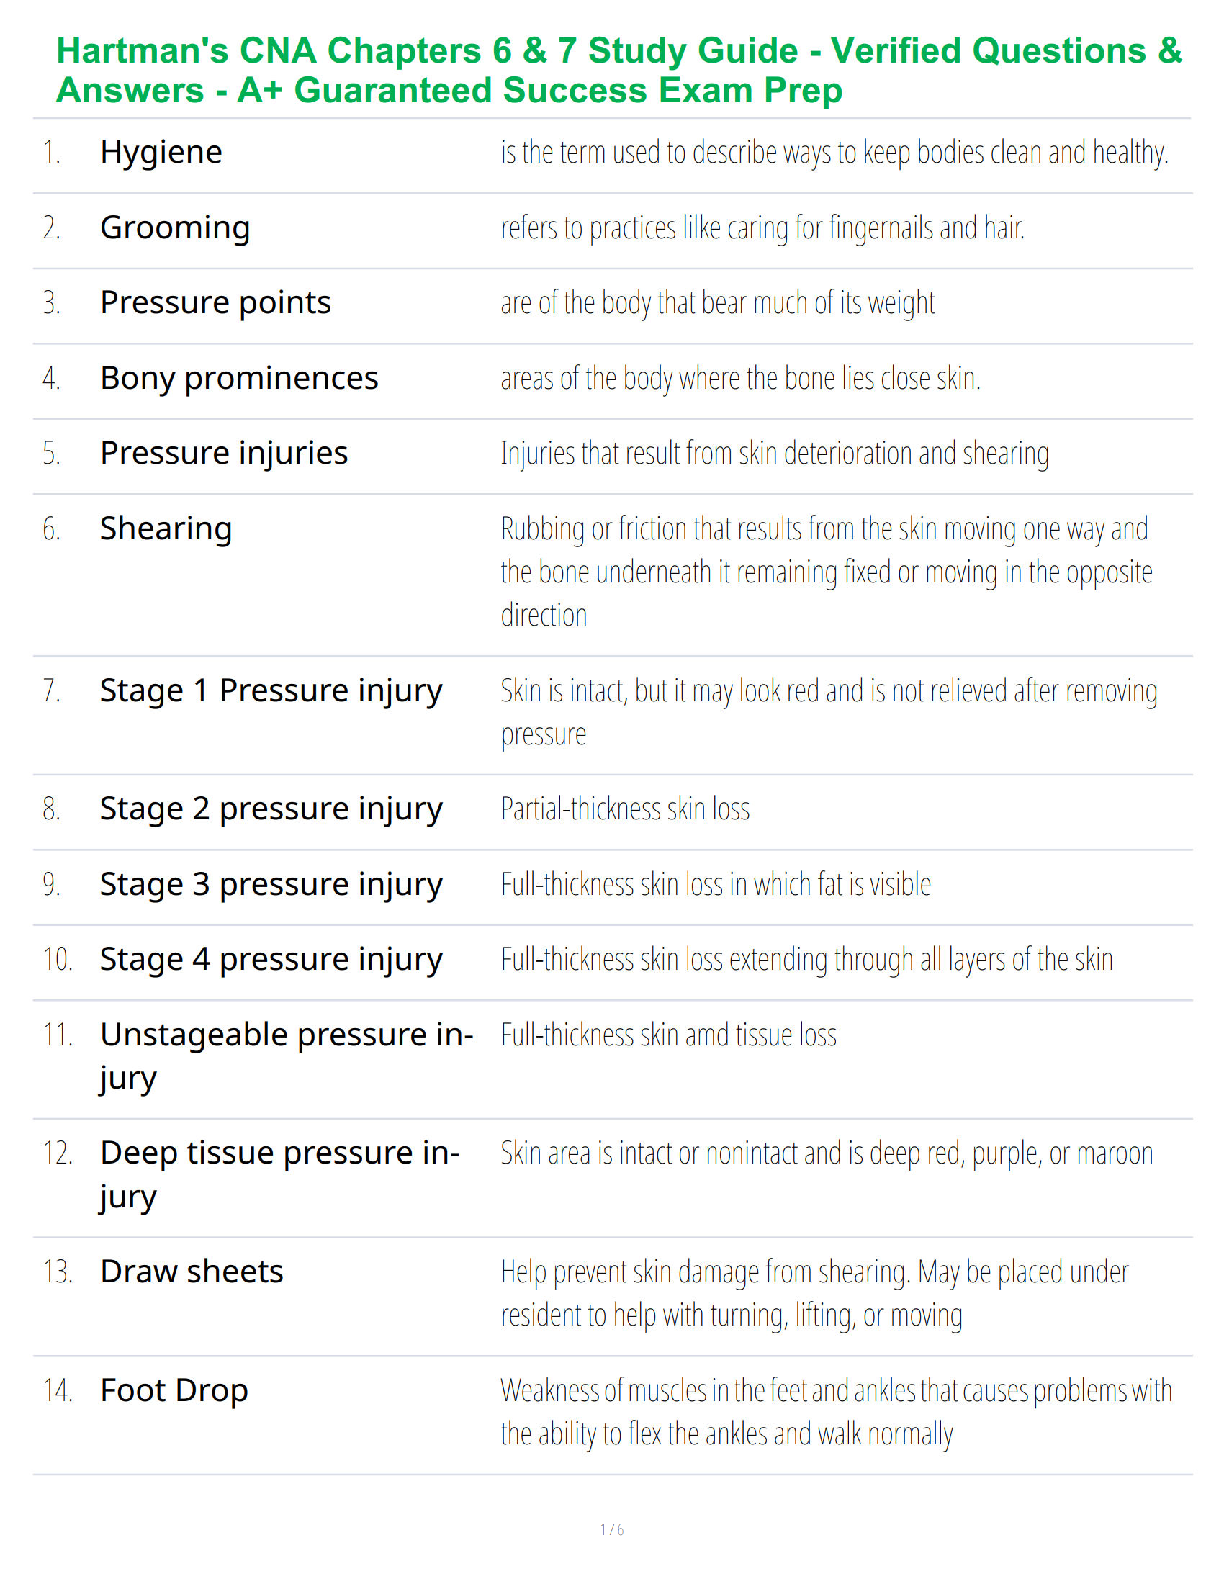
Task: Click the Pressure points term
Action: point(215,302)
